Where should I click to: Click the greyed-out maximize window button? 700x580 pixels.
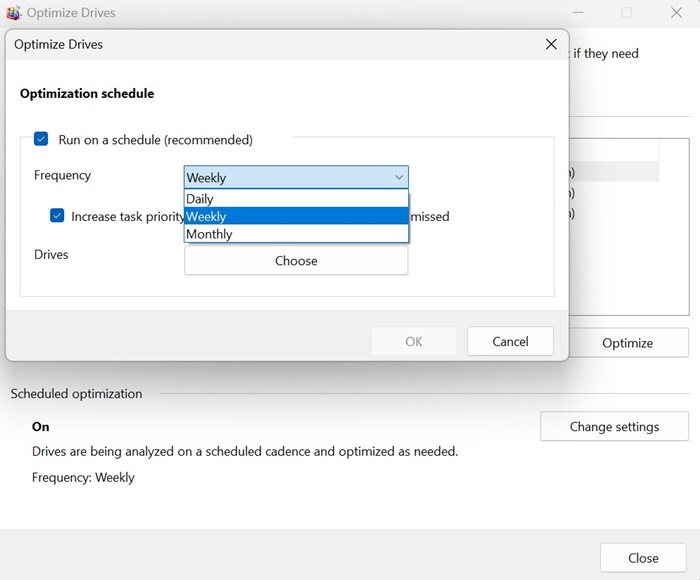627,13
